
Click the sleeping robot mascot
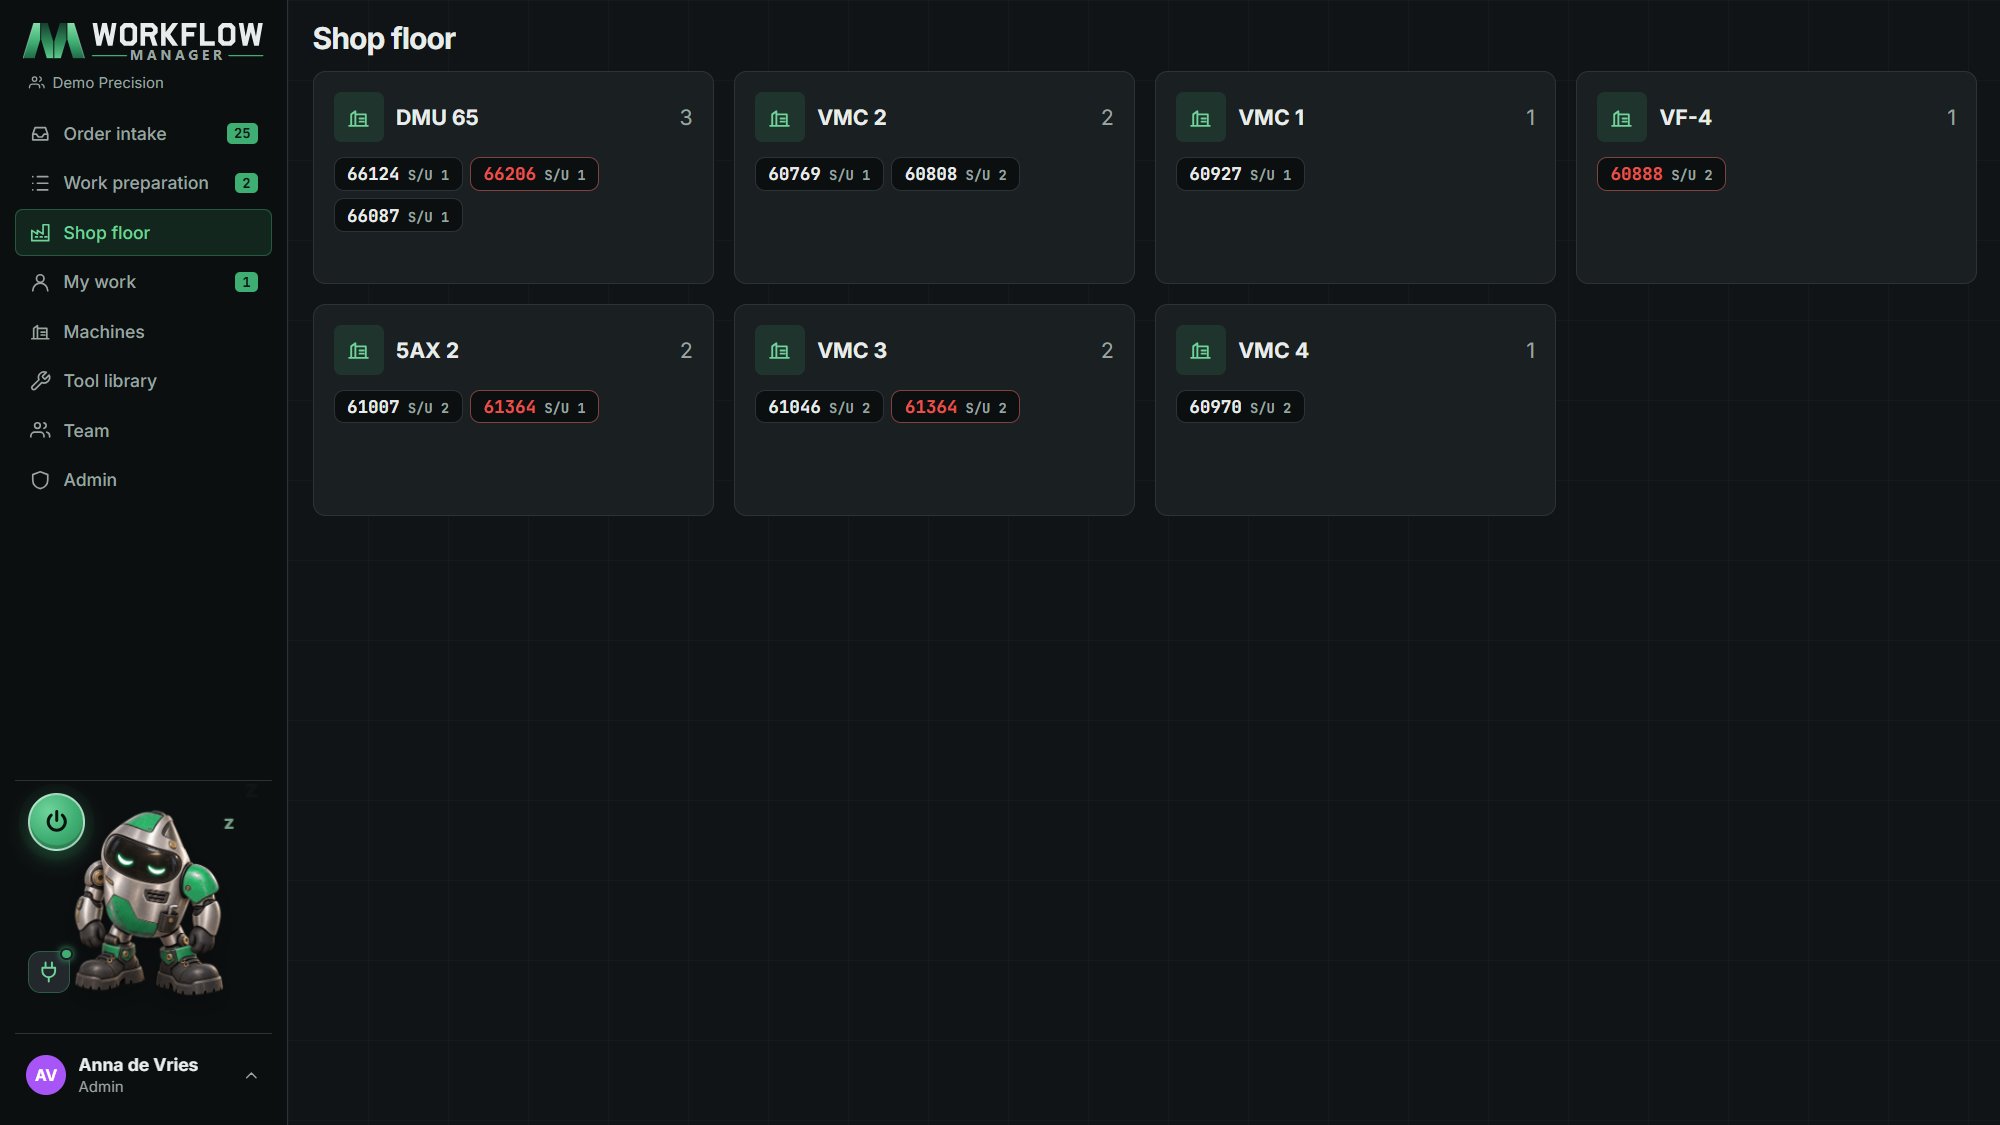[x=150, y=903]
